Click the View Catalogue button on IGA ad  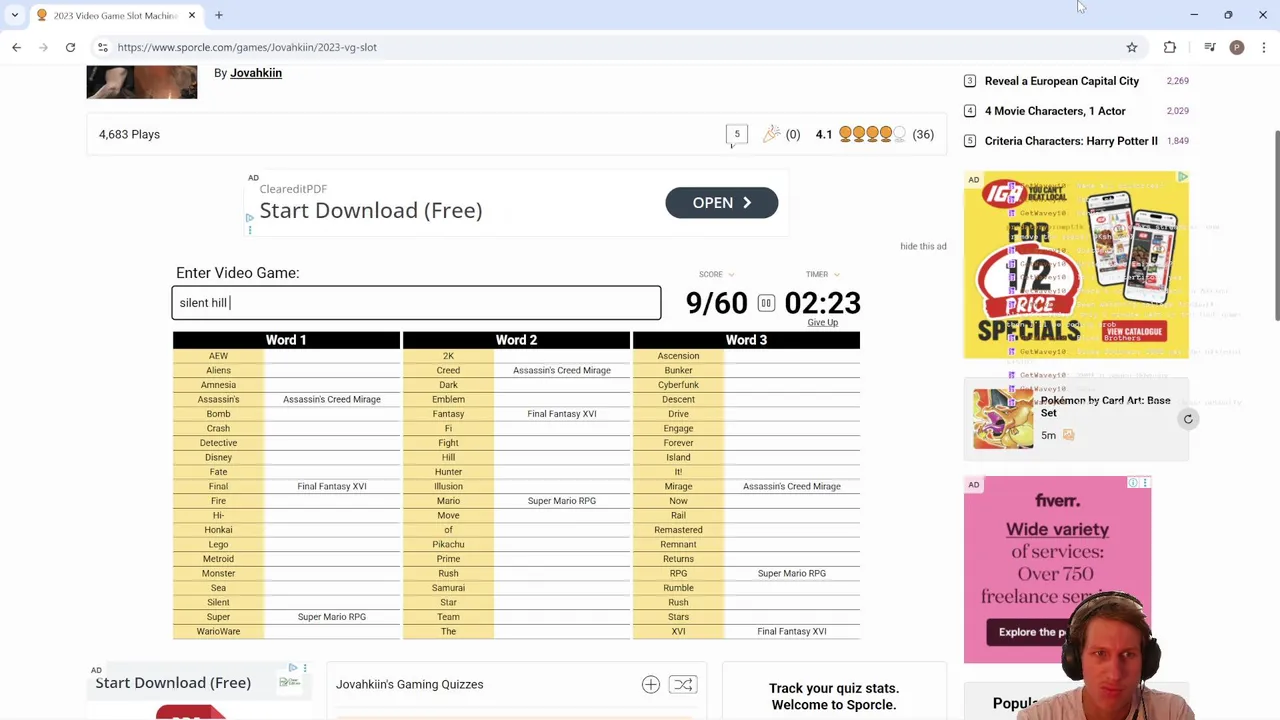[1134, 332]
